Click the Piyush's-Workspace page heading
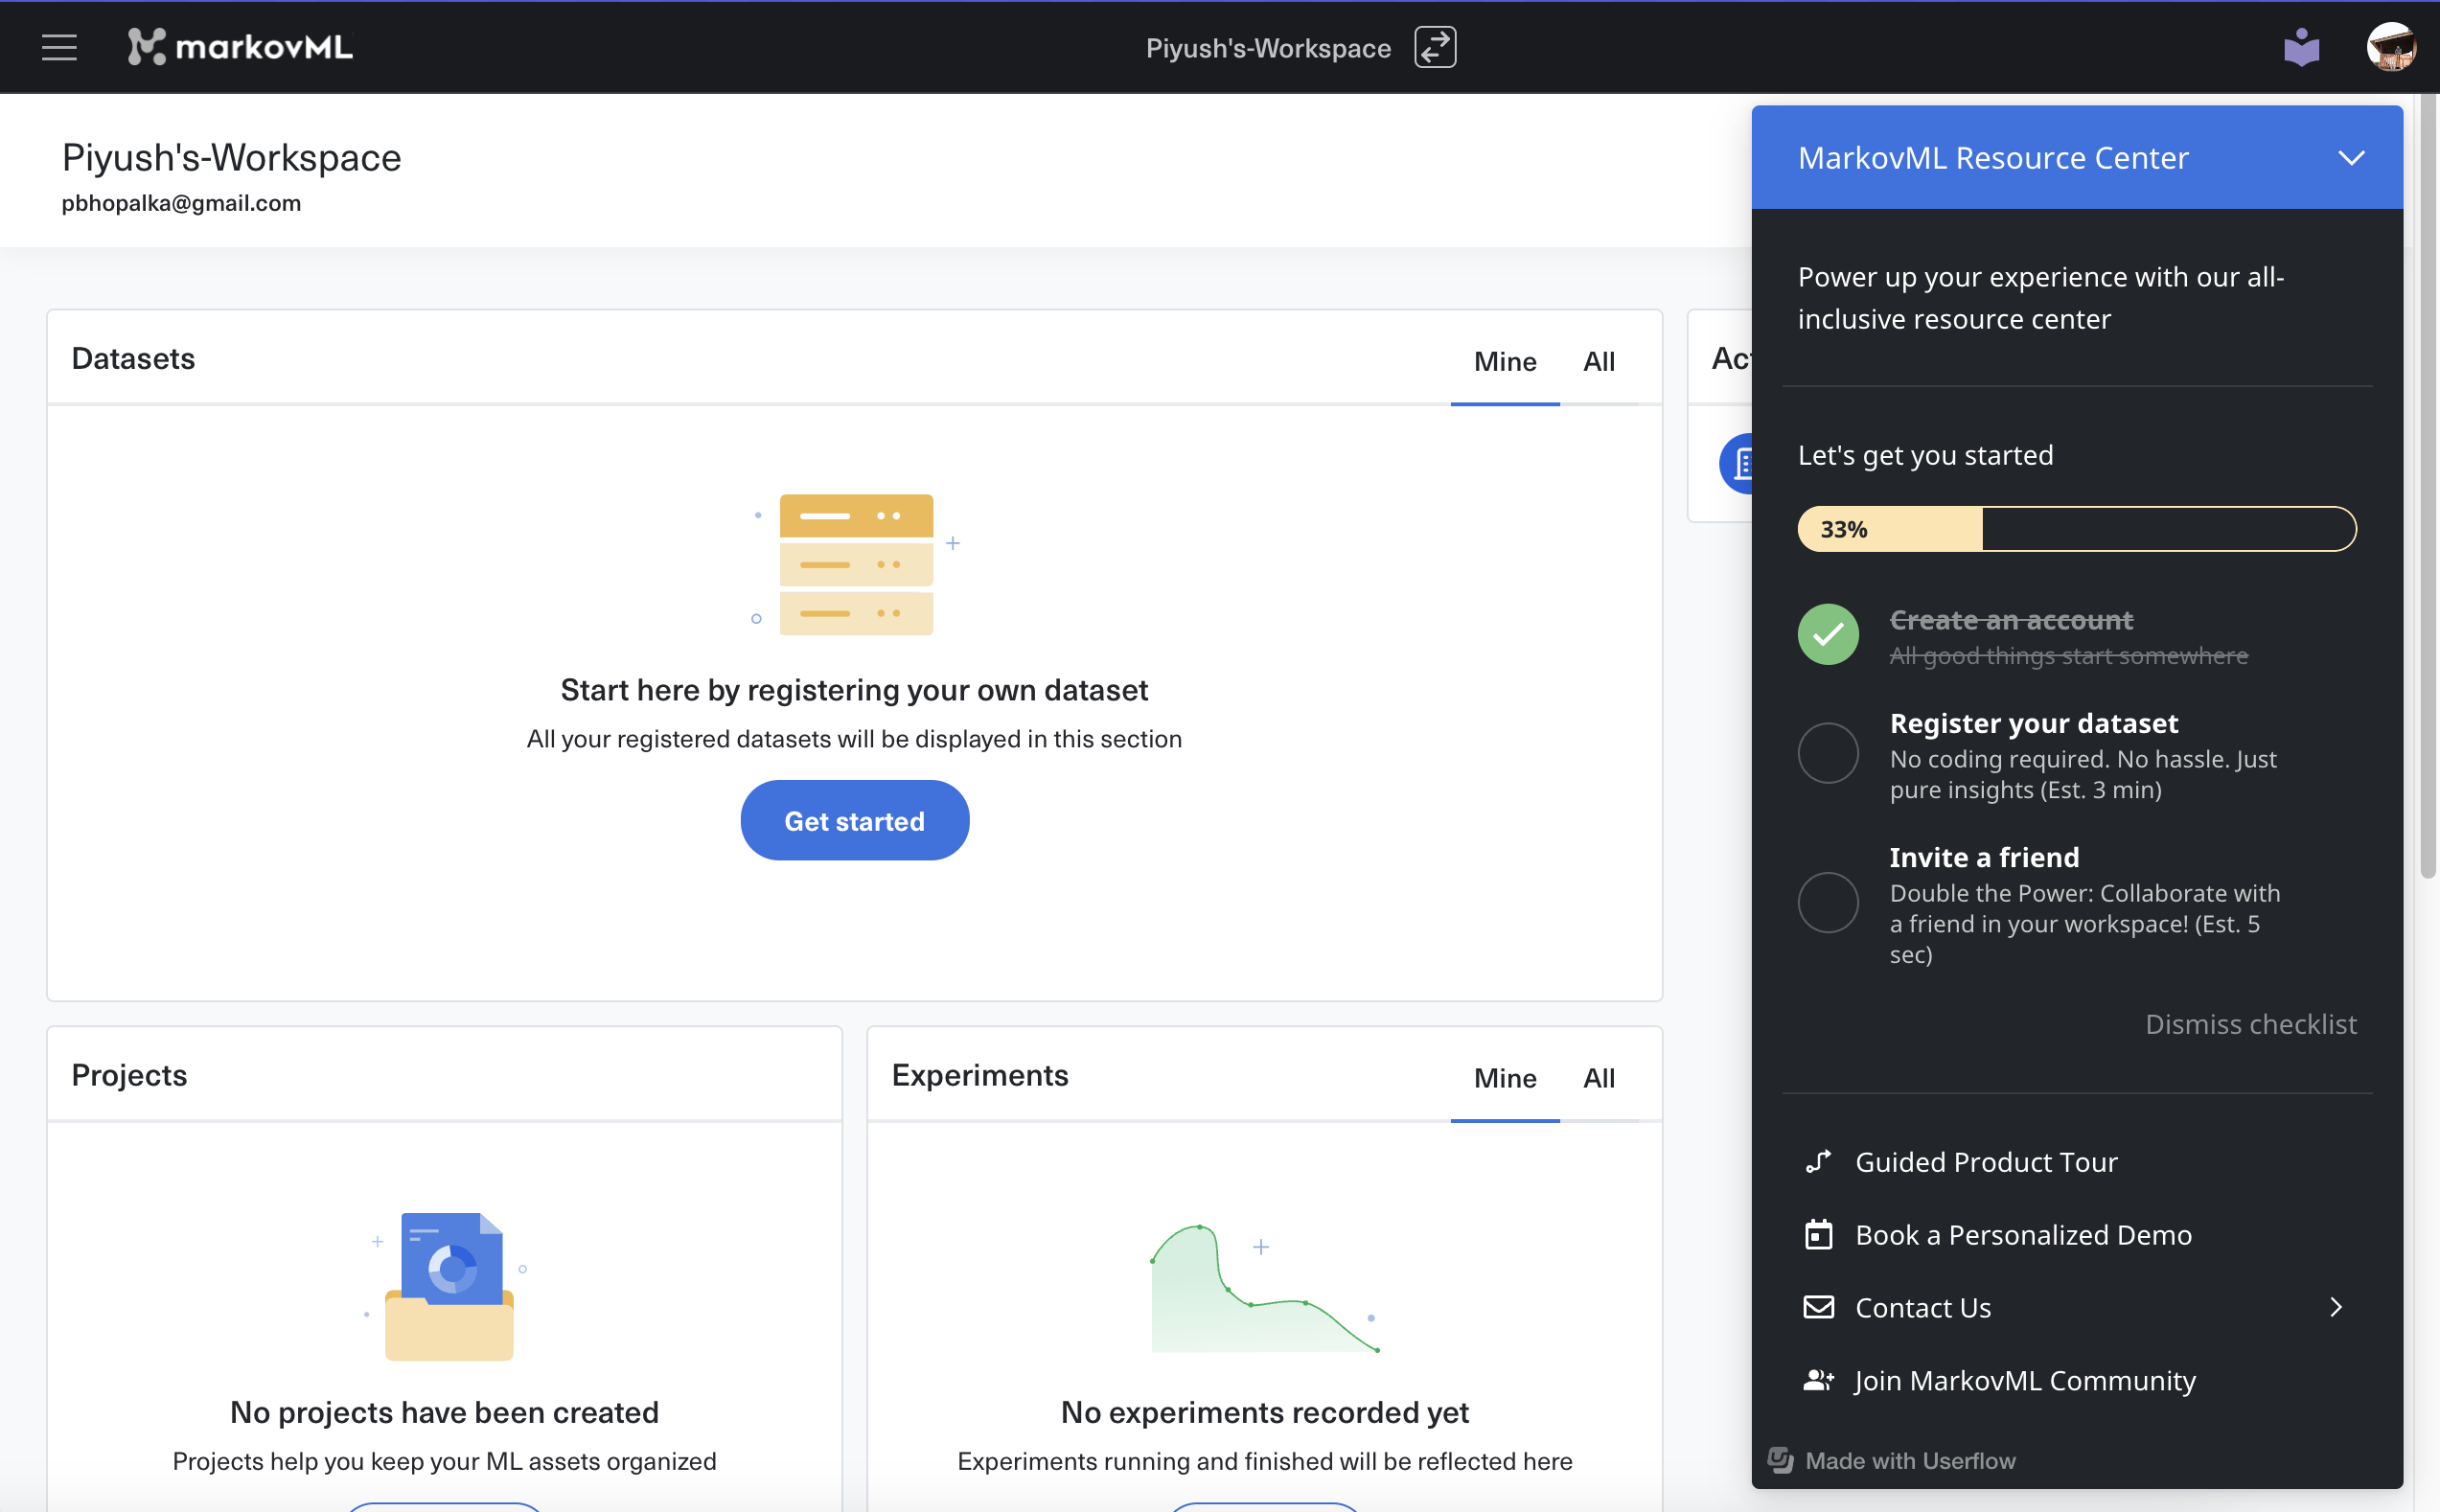 (x=231, y=158)
